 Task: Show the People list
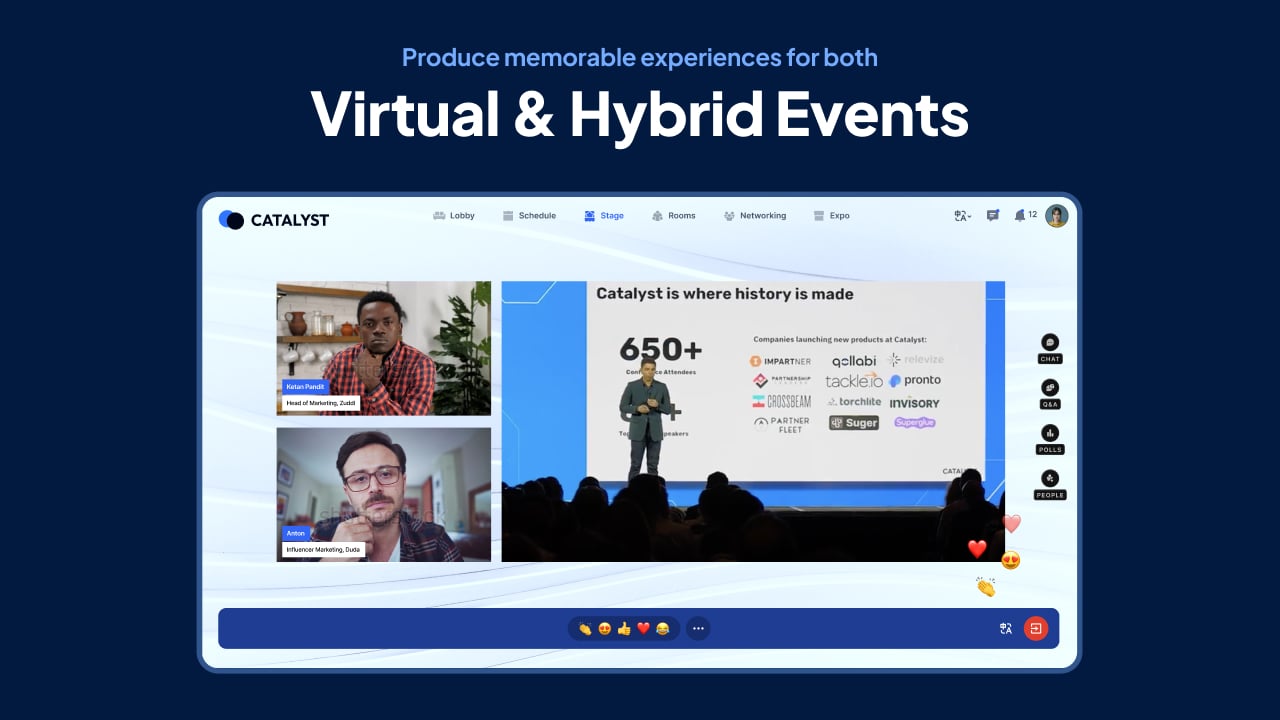(x=1049, y=479)
